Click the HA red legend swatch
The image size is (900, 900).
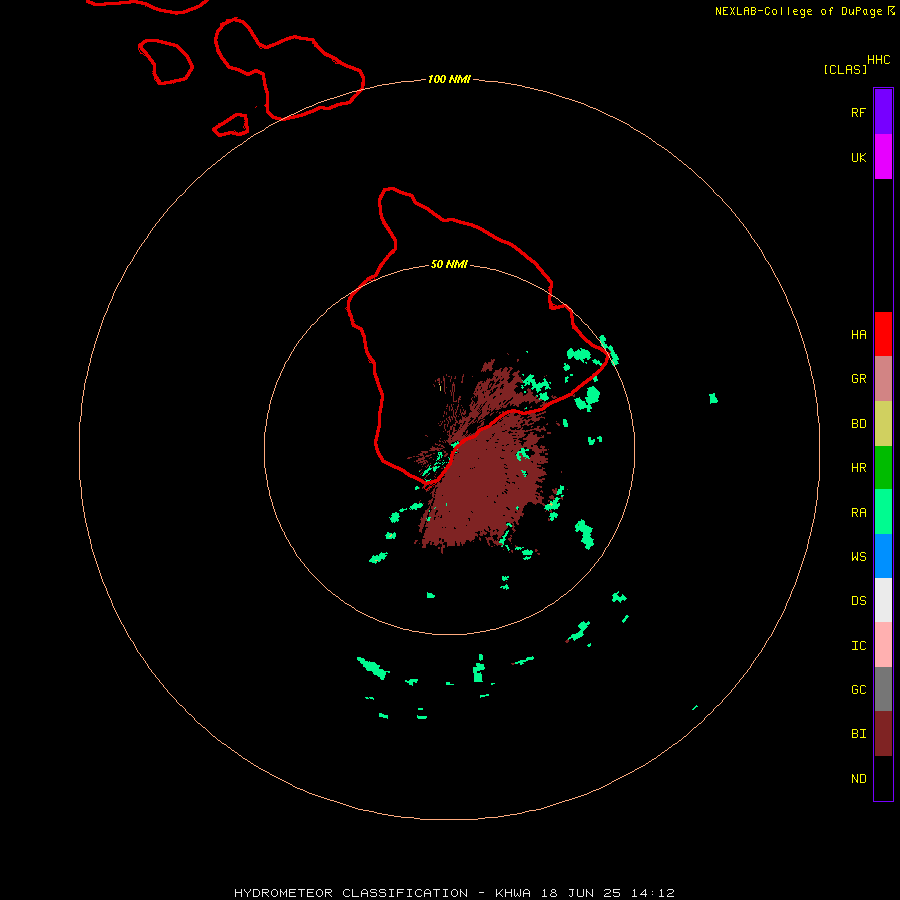pyautogui.click(x=883, y=334)
